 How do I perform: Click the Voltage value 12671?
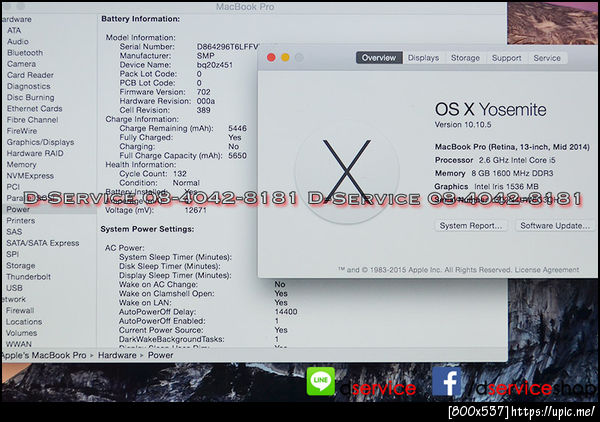coord(196,210)
